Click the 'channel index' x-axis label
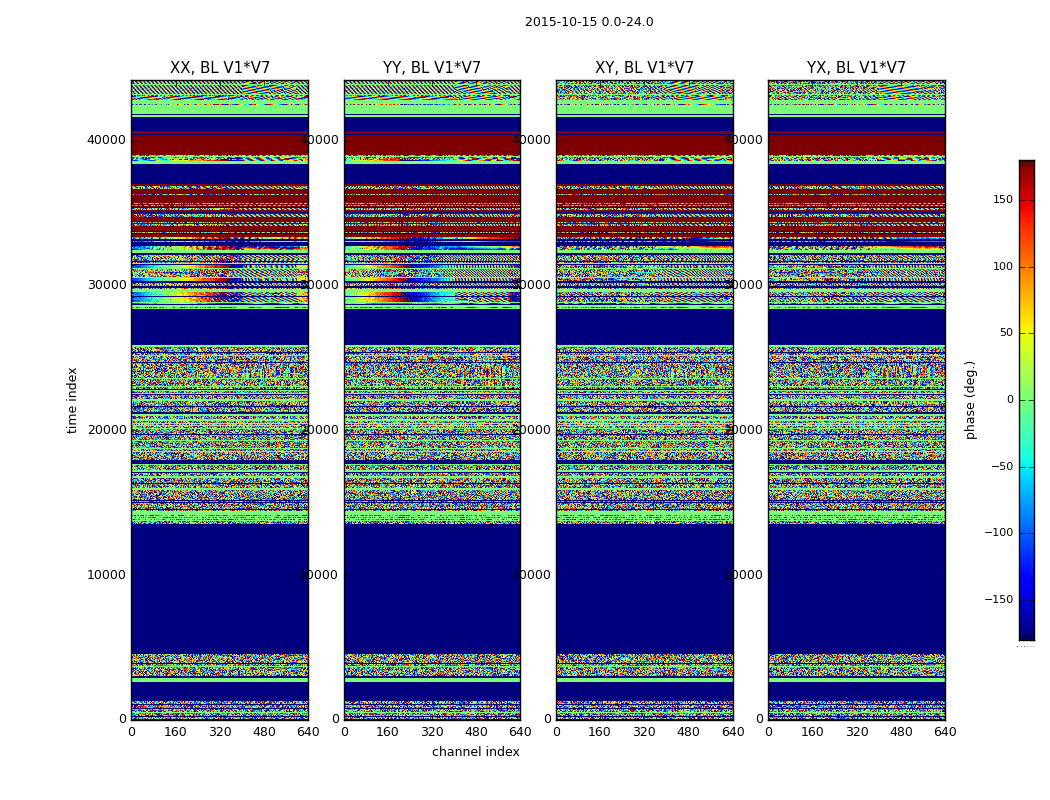 pyautogui.click(x=475, y=752)
